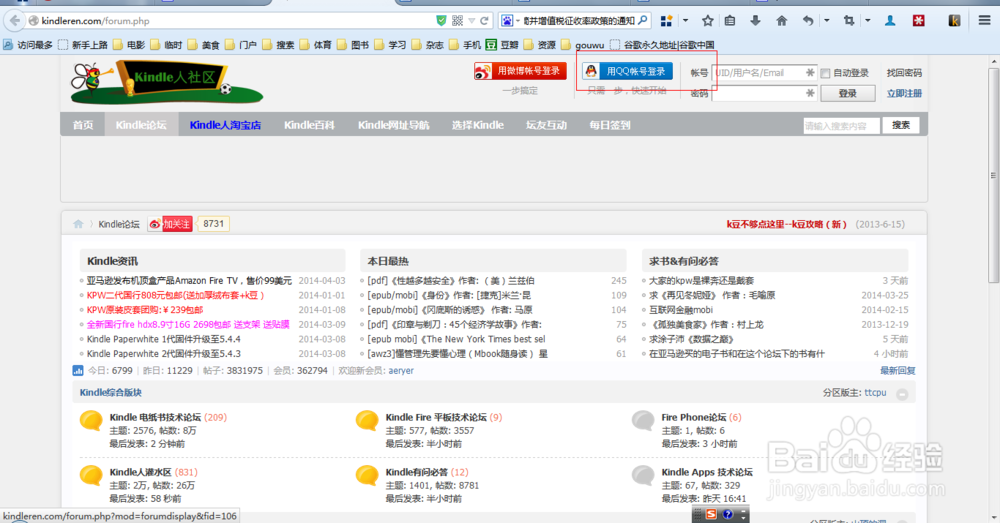Open the 首页 nav tab

click(83, 125)
